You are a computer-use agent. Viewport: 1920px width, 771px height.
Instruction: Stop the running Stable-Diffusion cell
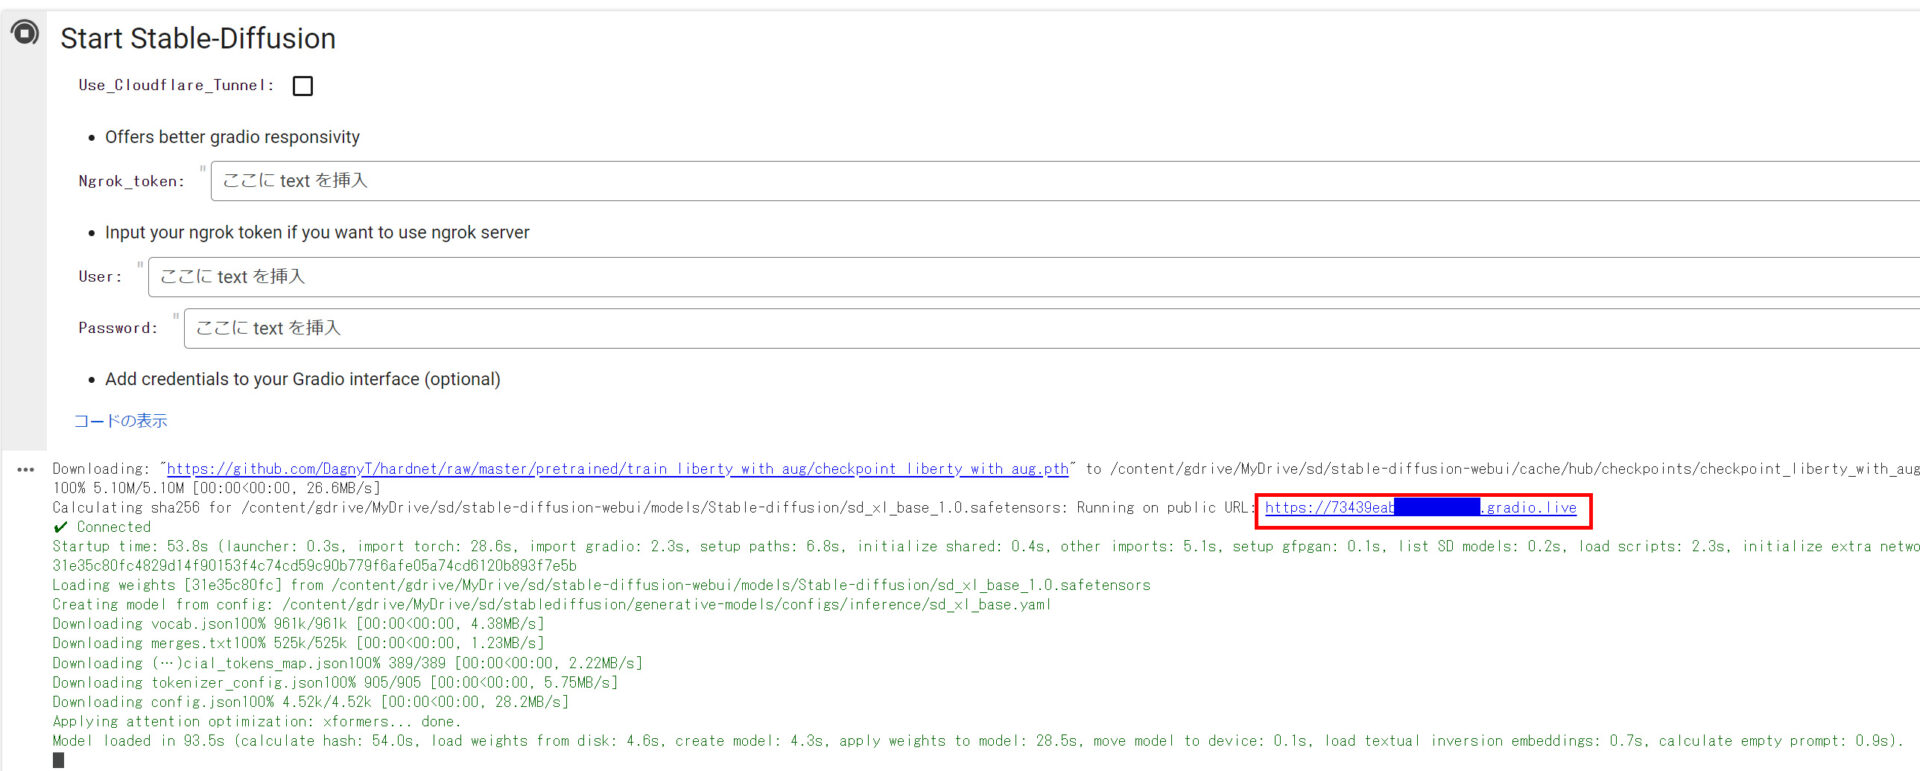pyautogui.click(x=24, y=33)
